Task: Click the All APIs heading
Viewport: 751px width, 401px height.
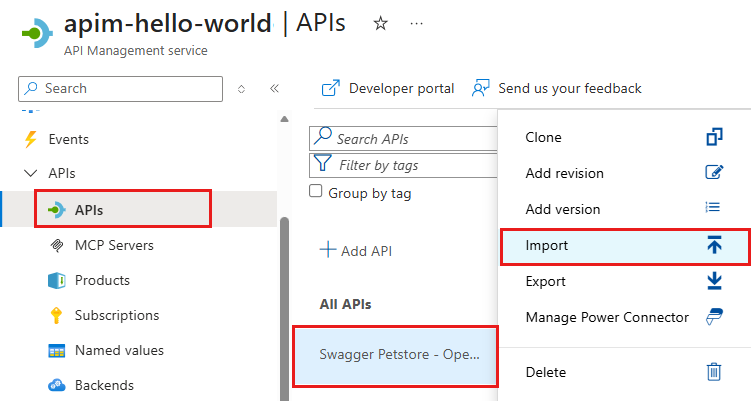Action: pyautogui.click(x=345, y=304)
